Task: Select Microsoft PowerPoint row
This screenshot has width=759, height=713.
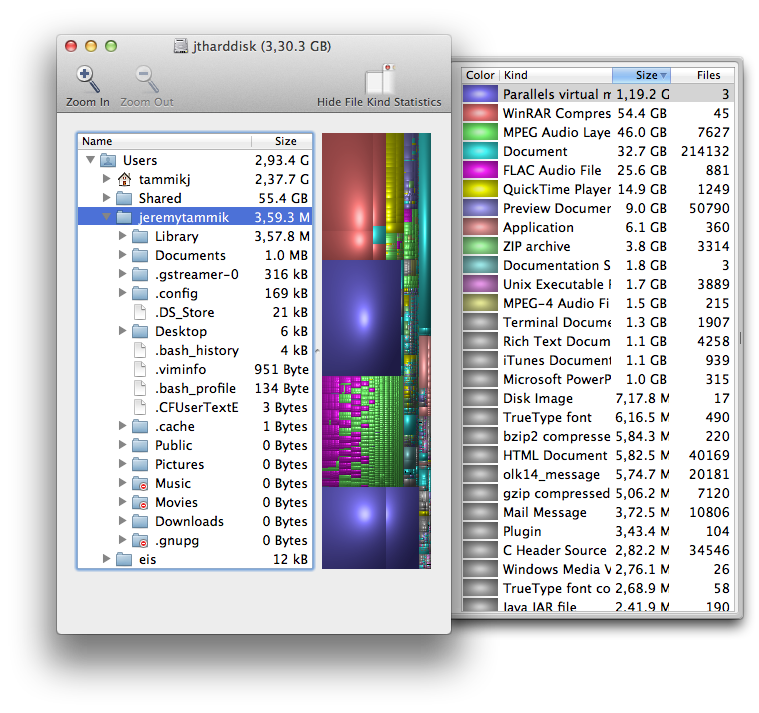Action: (598, 379)
